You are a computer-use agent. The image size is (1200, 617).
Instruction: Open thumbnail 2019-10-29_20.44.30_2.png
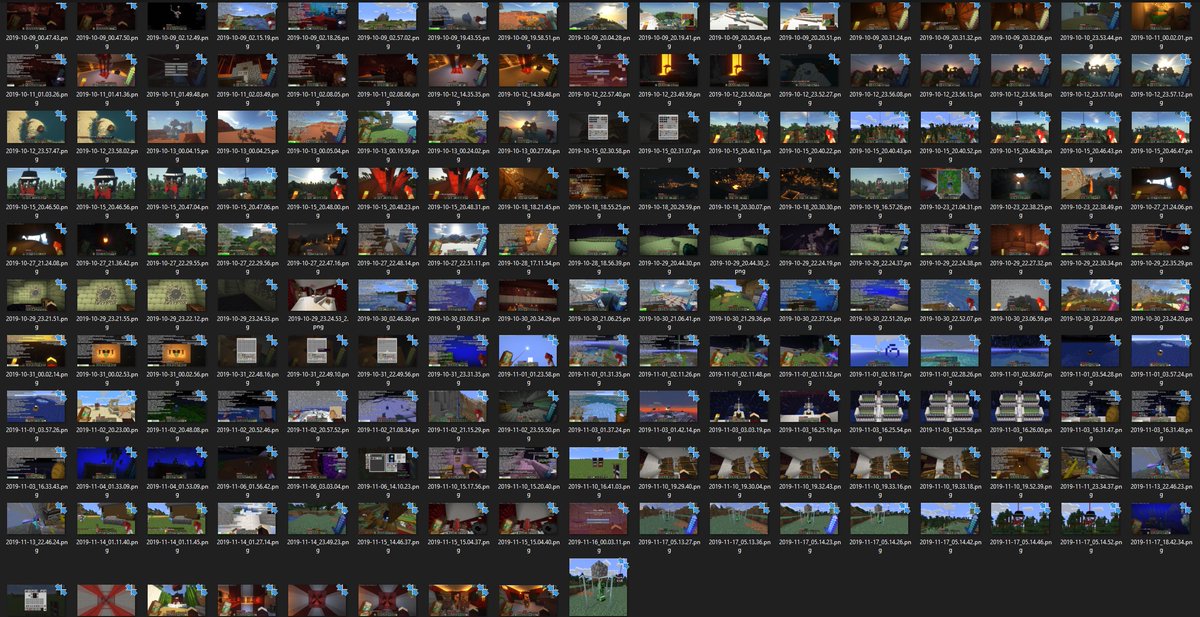click(738, 239)
